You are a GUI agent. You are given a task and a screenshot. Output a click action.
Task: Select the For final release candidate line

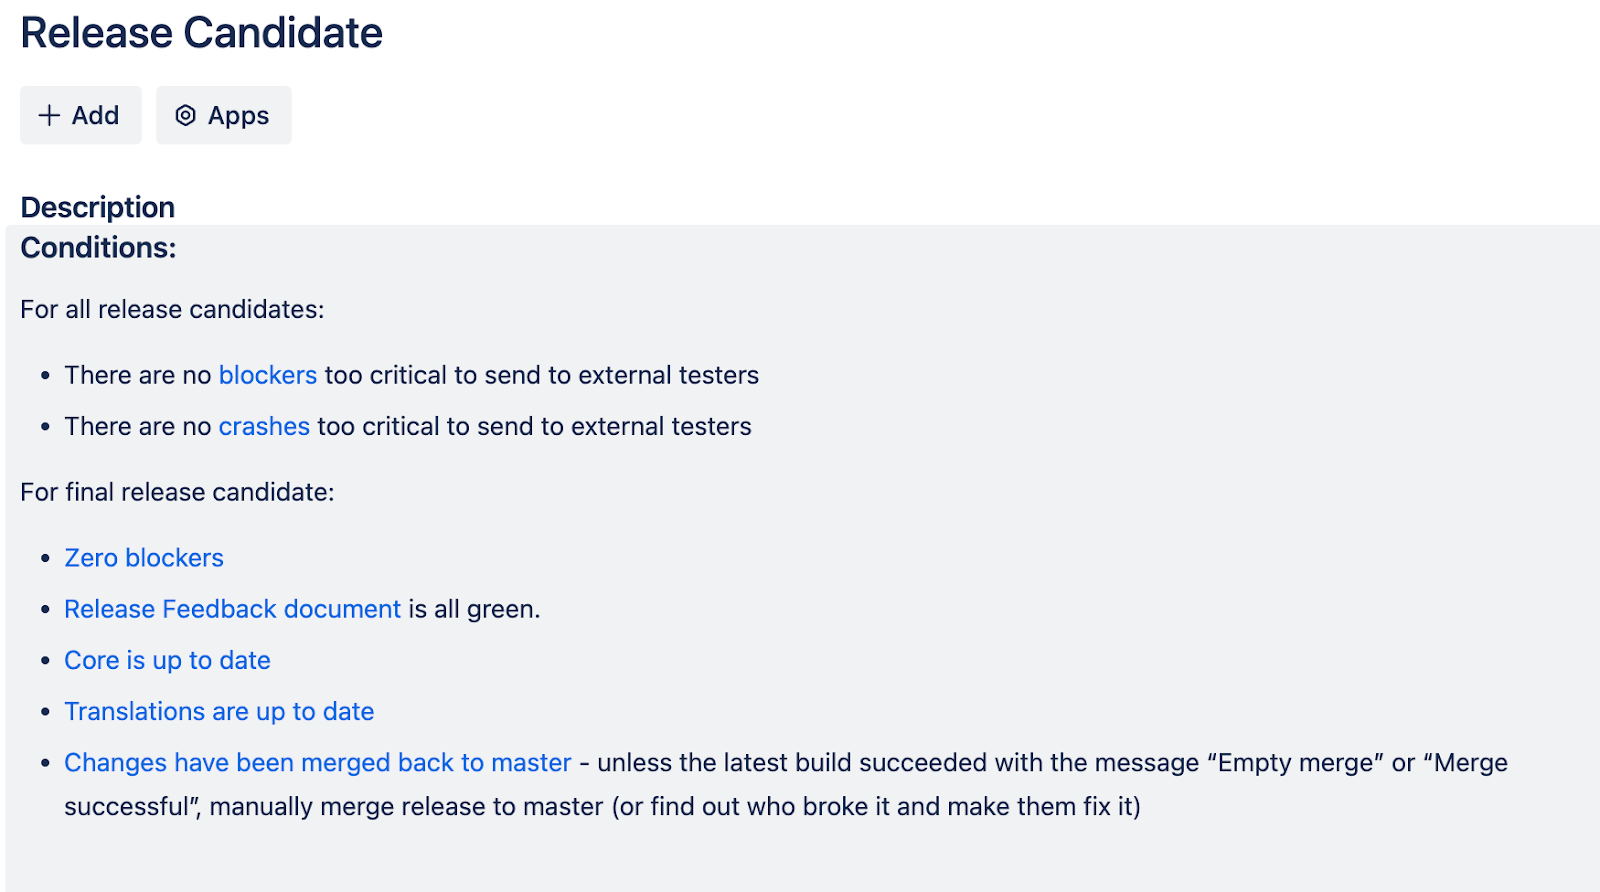[x=176, y=491]
